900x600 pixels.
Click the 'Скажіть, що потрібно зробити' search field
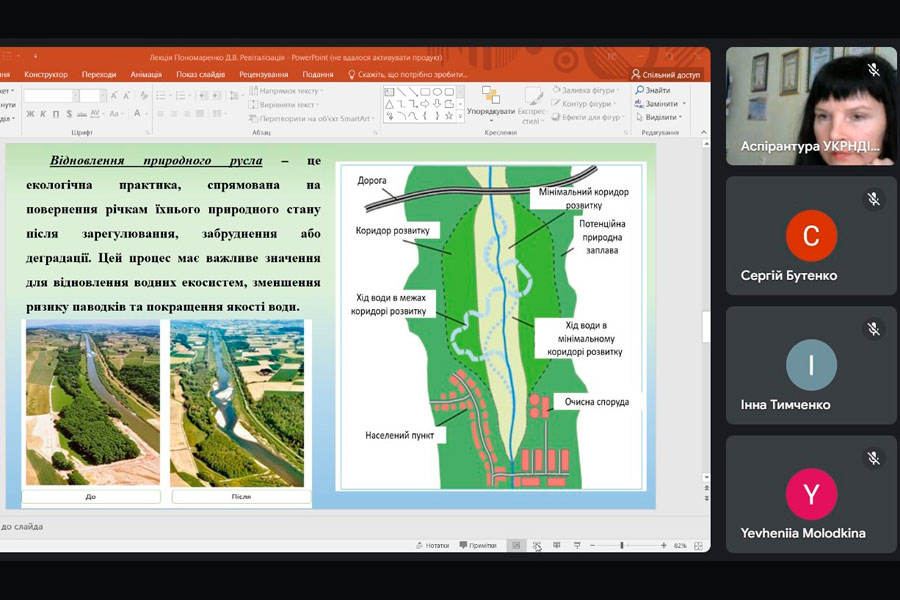(x=412, y=74)
